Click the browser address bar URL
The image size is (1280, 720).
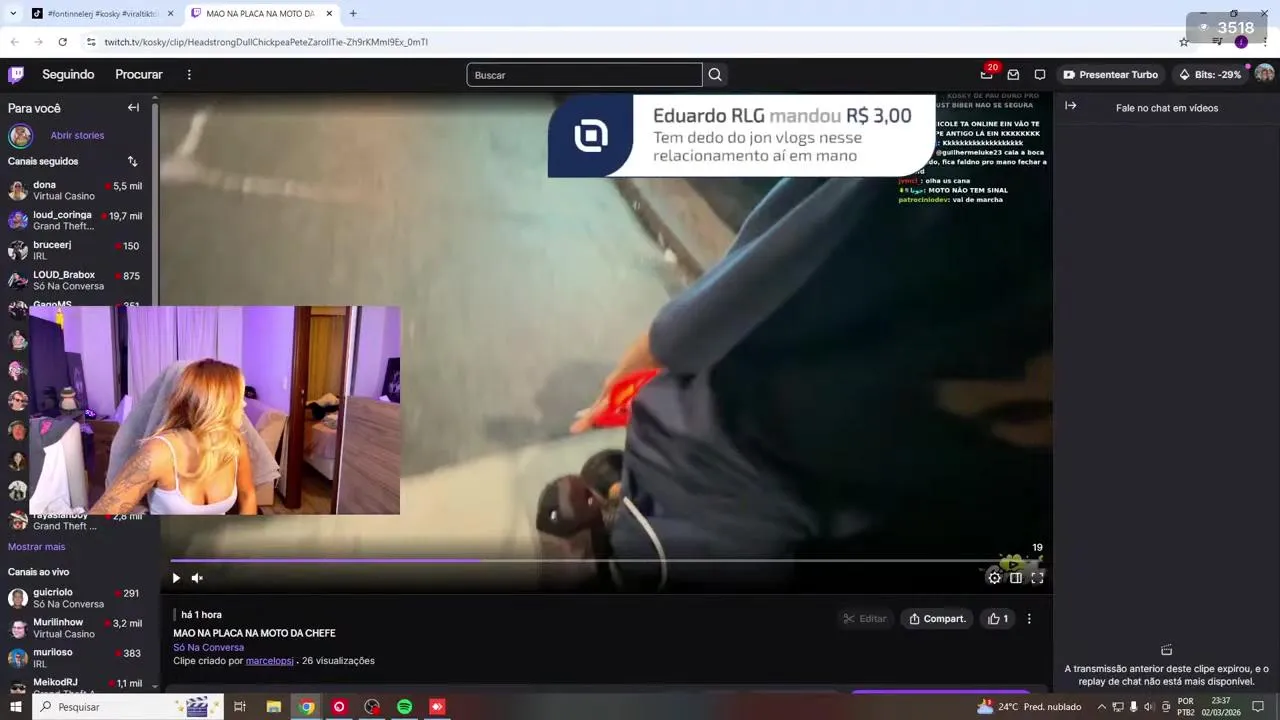(266, 42)
